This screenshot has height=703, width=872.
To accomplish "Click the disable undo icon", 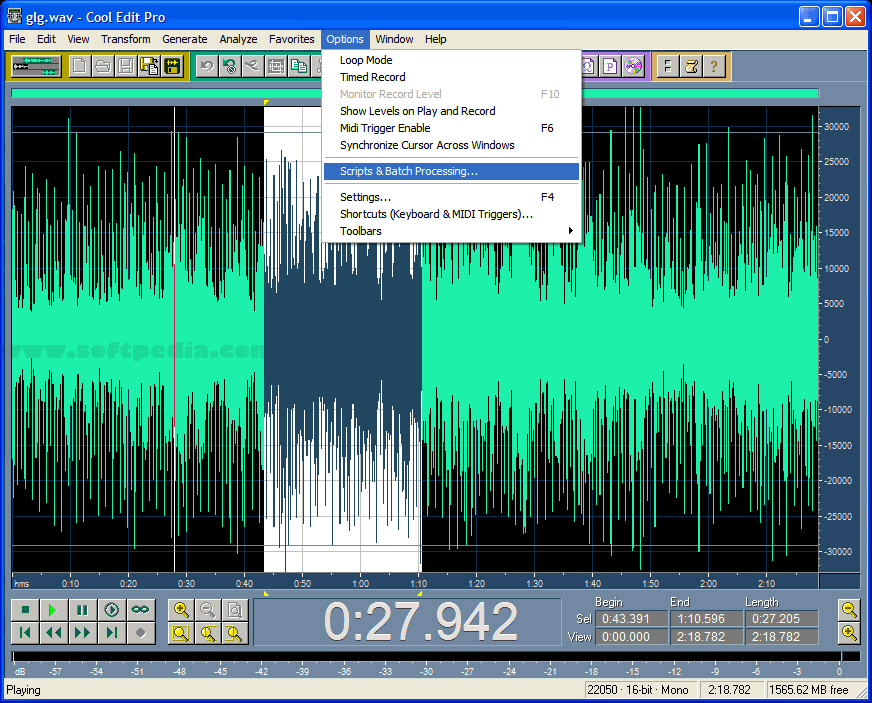I will (x=230, y=66).
